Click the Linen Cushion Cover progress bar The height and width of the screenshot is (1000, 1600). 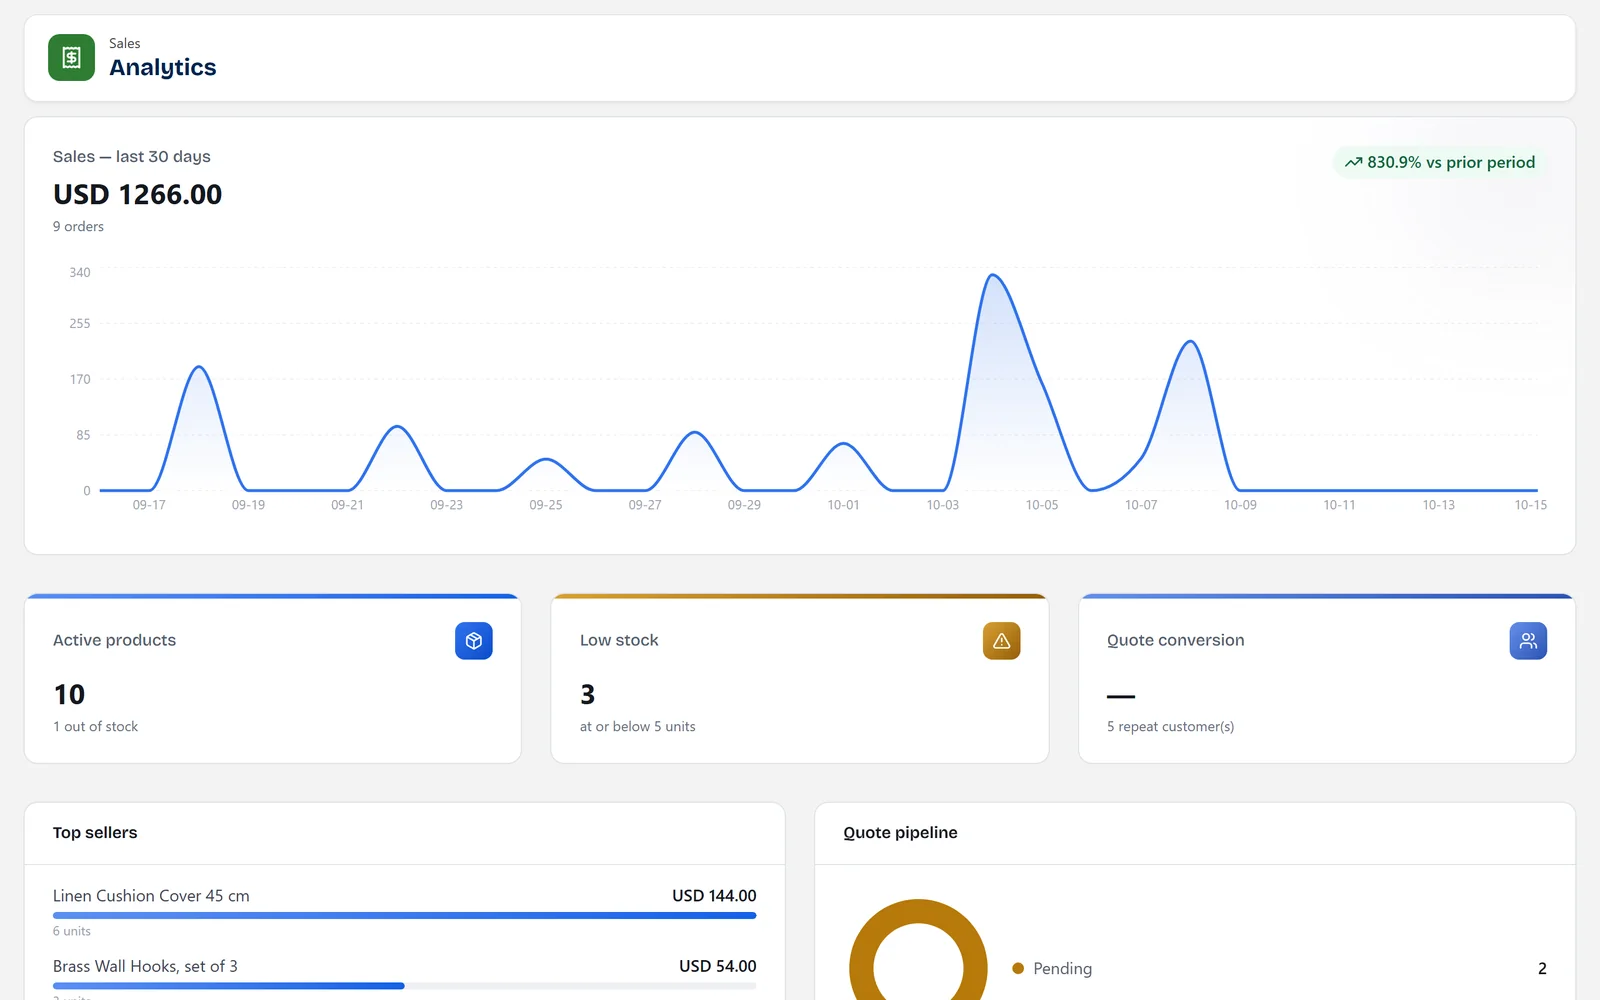click(404, 915)
